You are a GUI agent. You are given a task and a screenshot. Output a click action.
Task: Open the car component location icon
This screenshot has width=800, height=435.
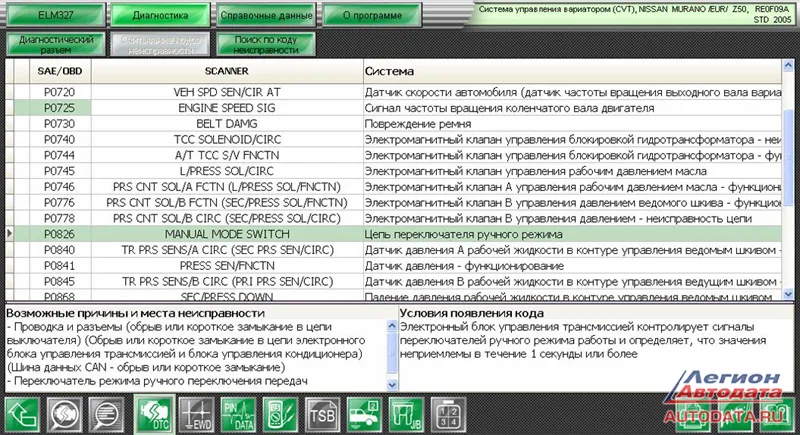point(364,415)
